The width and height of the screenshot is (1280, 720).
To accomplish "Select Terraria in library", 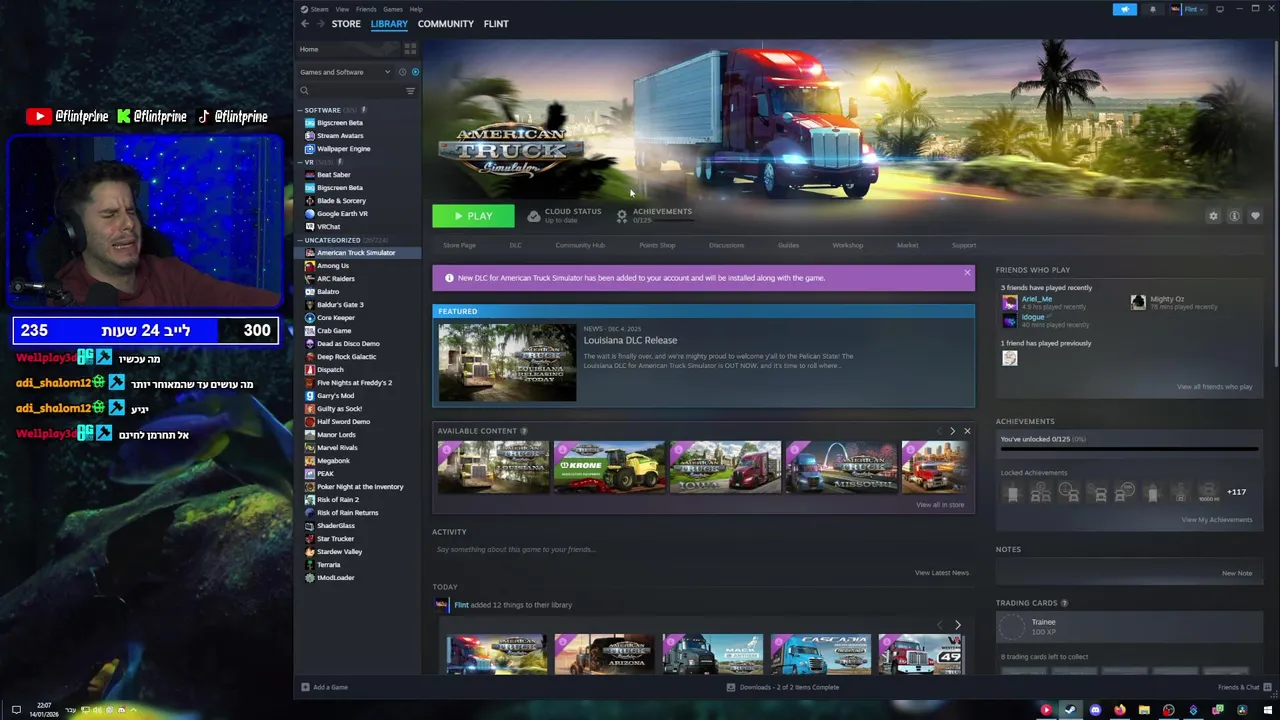I will point(328,564).
